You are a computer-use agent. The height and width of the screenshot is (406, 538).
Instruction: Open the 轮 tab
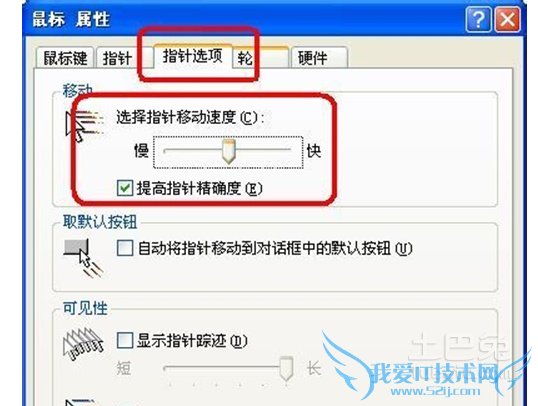click(260, 58)
